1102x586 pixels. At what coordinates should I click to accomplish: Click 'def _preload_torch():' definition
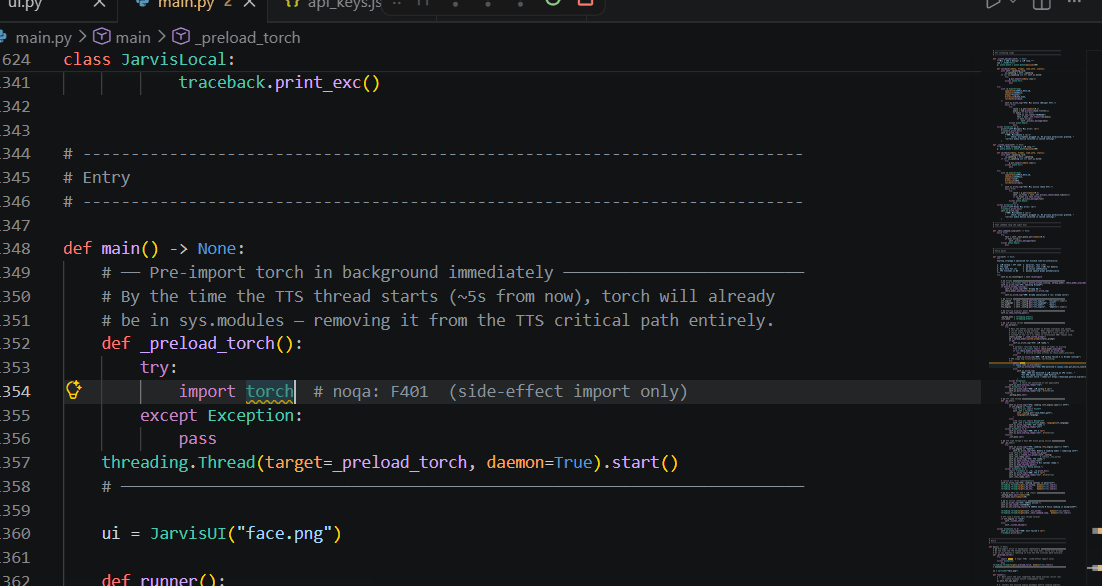[202, 344]
